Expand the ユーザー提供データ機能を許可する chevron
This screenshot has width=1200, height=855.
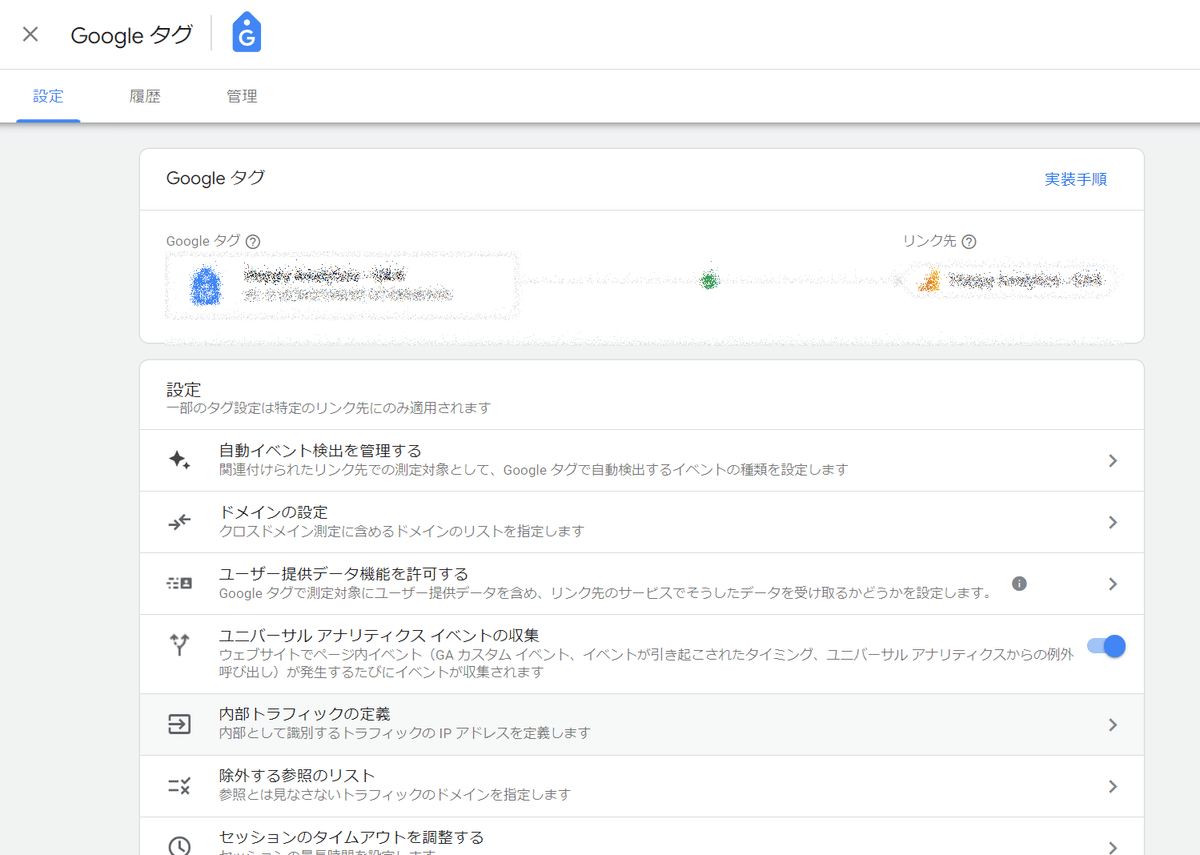coord(1113,583)
